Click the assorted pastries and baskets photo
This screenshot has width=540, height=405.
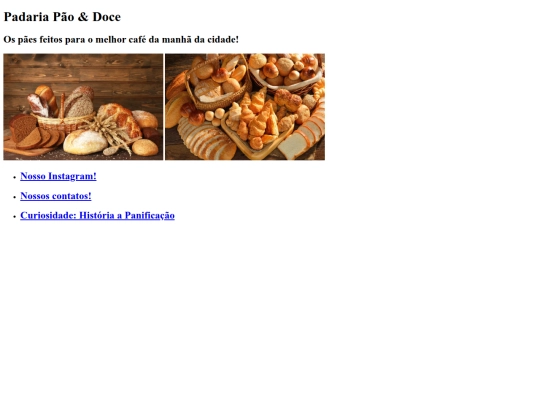tap(245, 107)
